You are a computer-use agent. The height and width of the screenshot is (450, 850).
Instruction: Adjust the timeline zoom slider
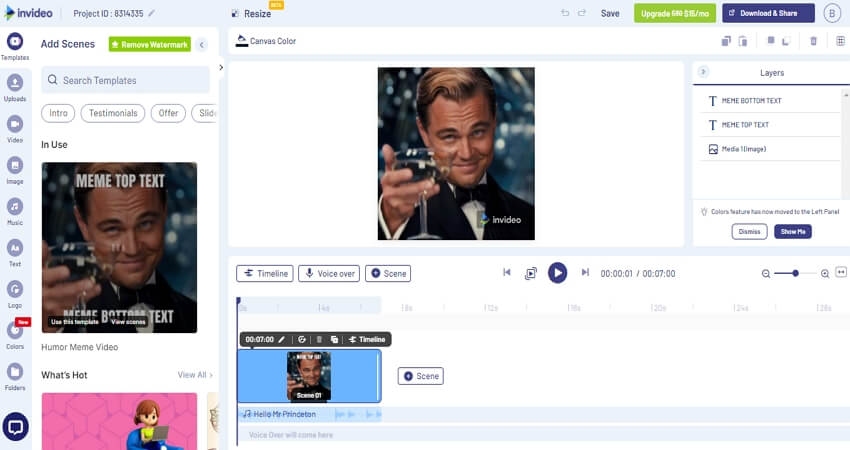point(795,273)
